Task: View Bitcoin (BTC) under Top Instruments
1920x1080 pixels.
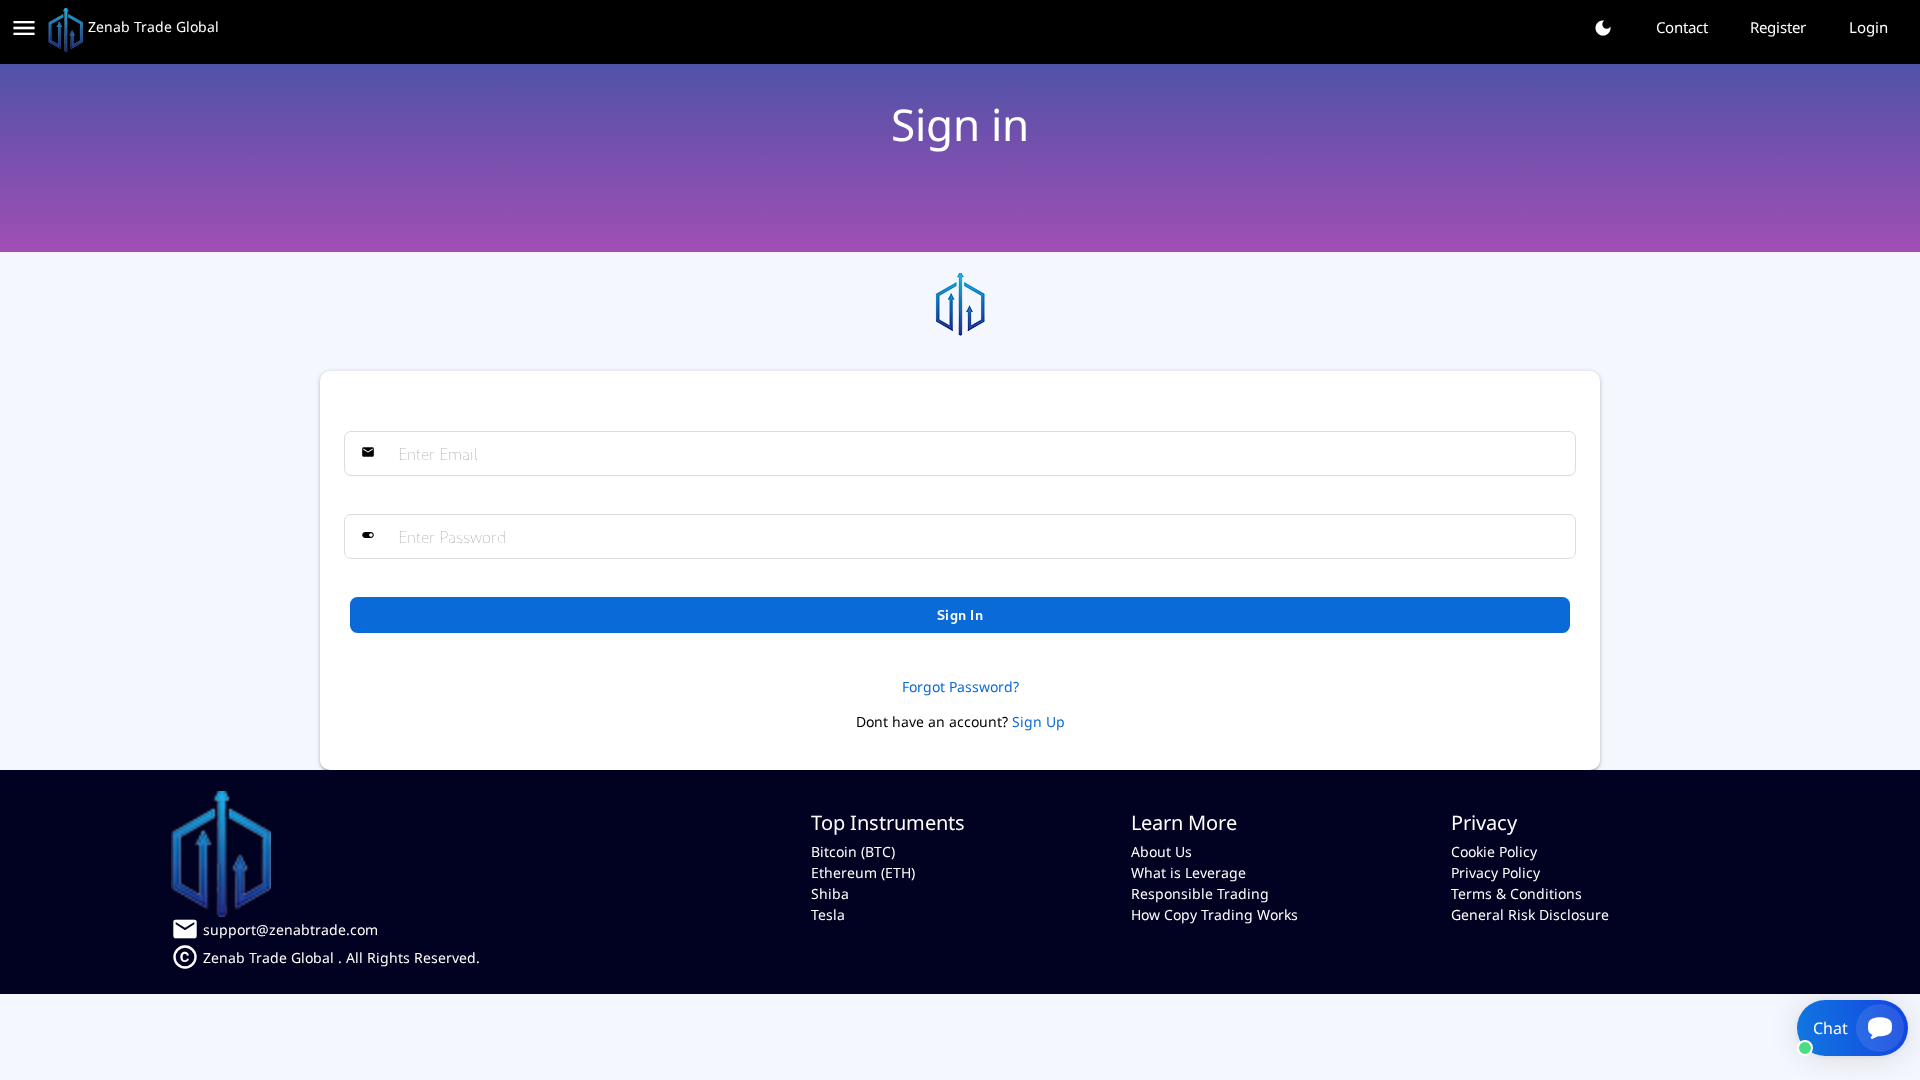Action: click(852, 851)
